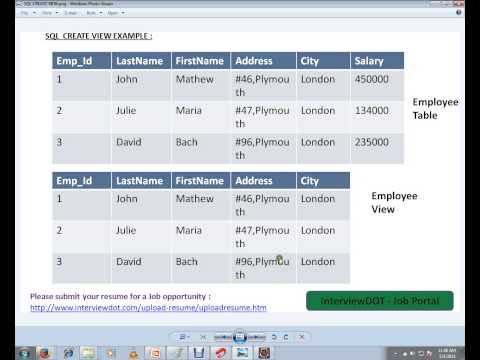480x360 pixels.
Task: Click #46,Plymouth address in Employee table
Action: pyautogui.click(x=262, y=86)
